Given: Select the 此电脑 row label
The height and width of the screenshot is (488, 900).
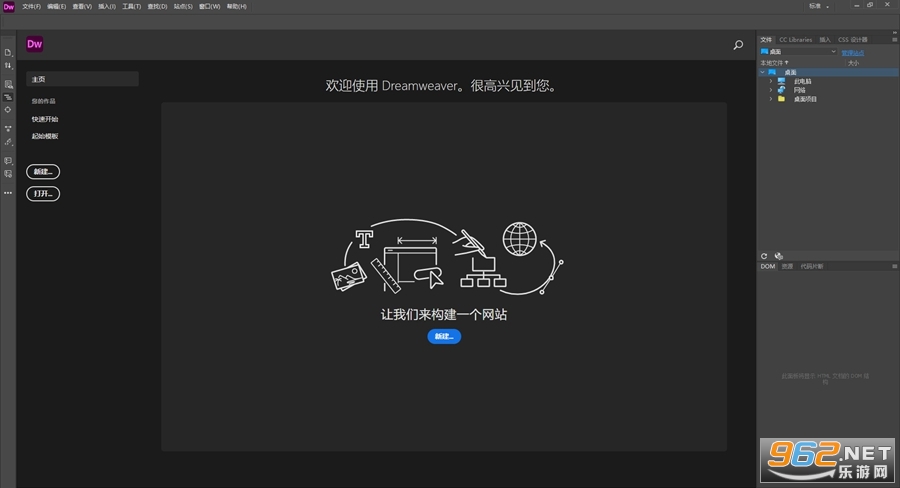Looking at the screenshot, I should pyautogui.click(x=802, y=82).
